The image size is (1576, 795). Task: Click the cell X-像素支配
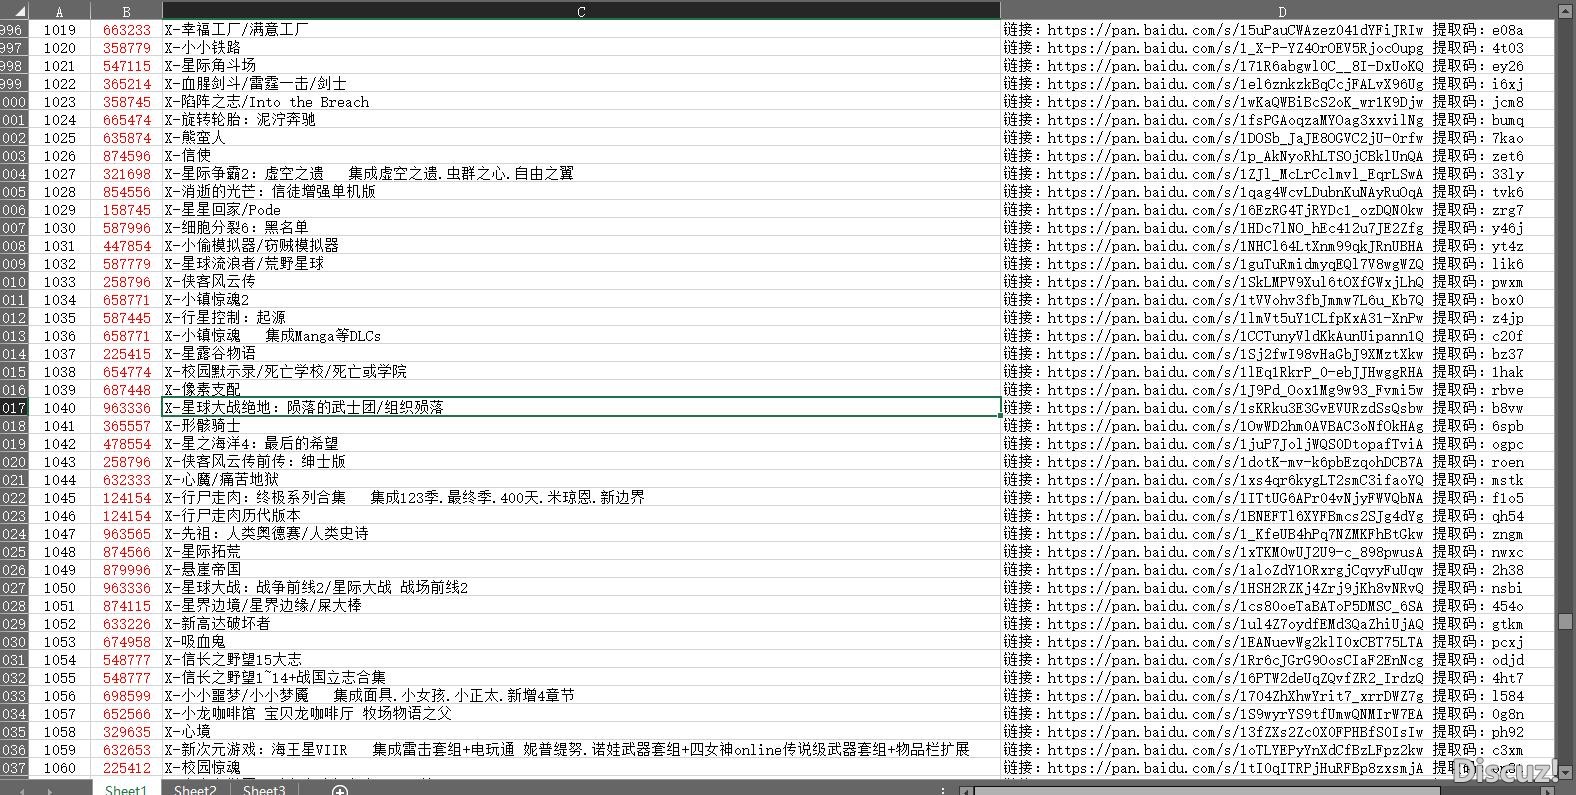click(581, 390)
